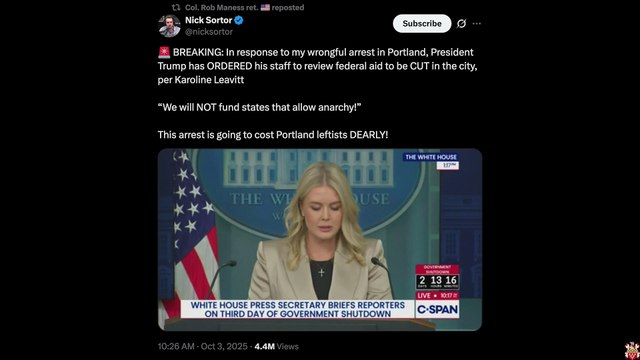View the 4.4M Views analytics
Screen dimensions: 640x360
coord(276,347)
